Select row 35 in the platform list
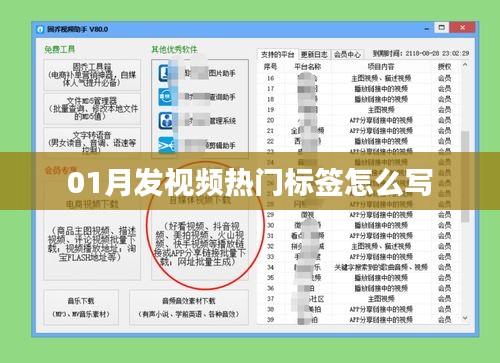This screenshot has height=363, width=500. pos(359,278)
